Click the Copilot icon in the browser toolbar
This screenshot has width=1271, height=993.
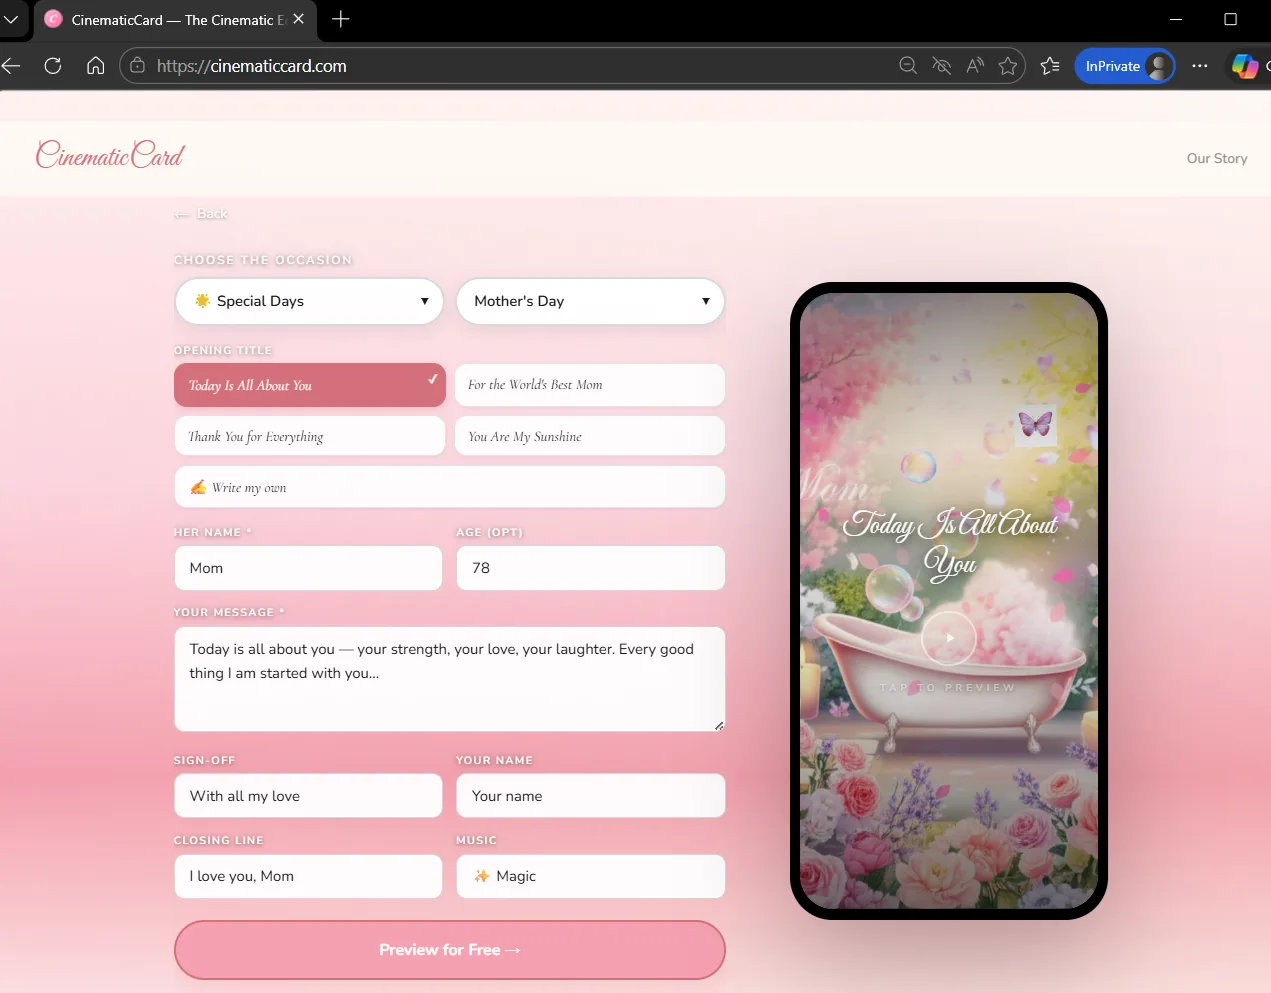(x=1245, y=66)
